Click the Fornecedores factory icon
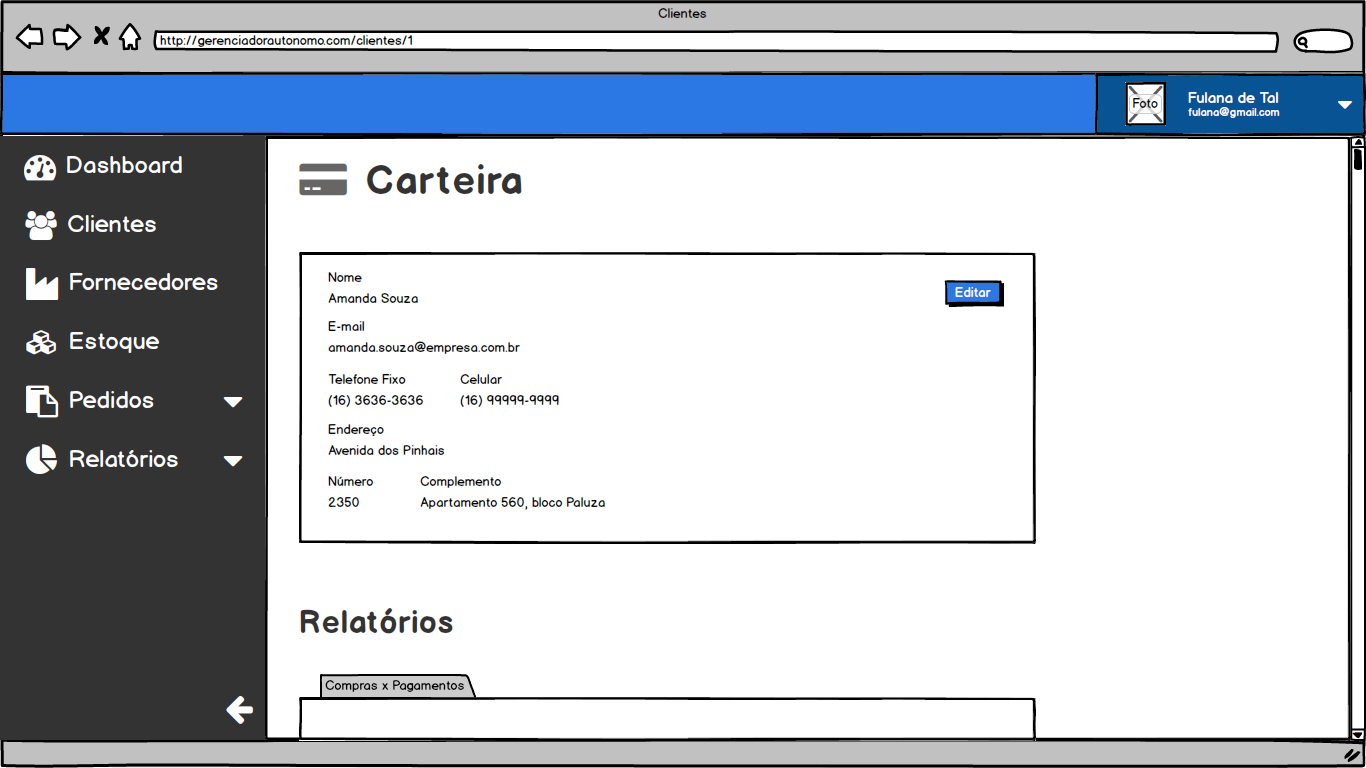 tap(41, 284)
